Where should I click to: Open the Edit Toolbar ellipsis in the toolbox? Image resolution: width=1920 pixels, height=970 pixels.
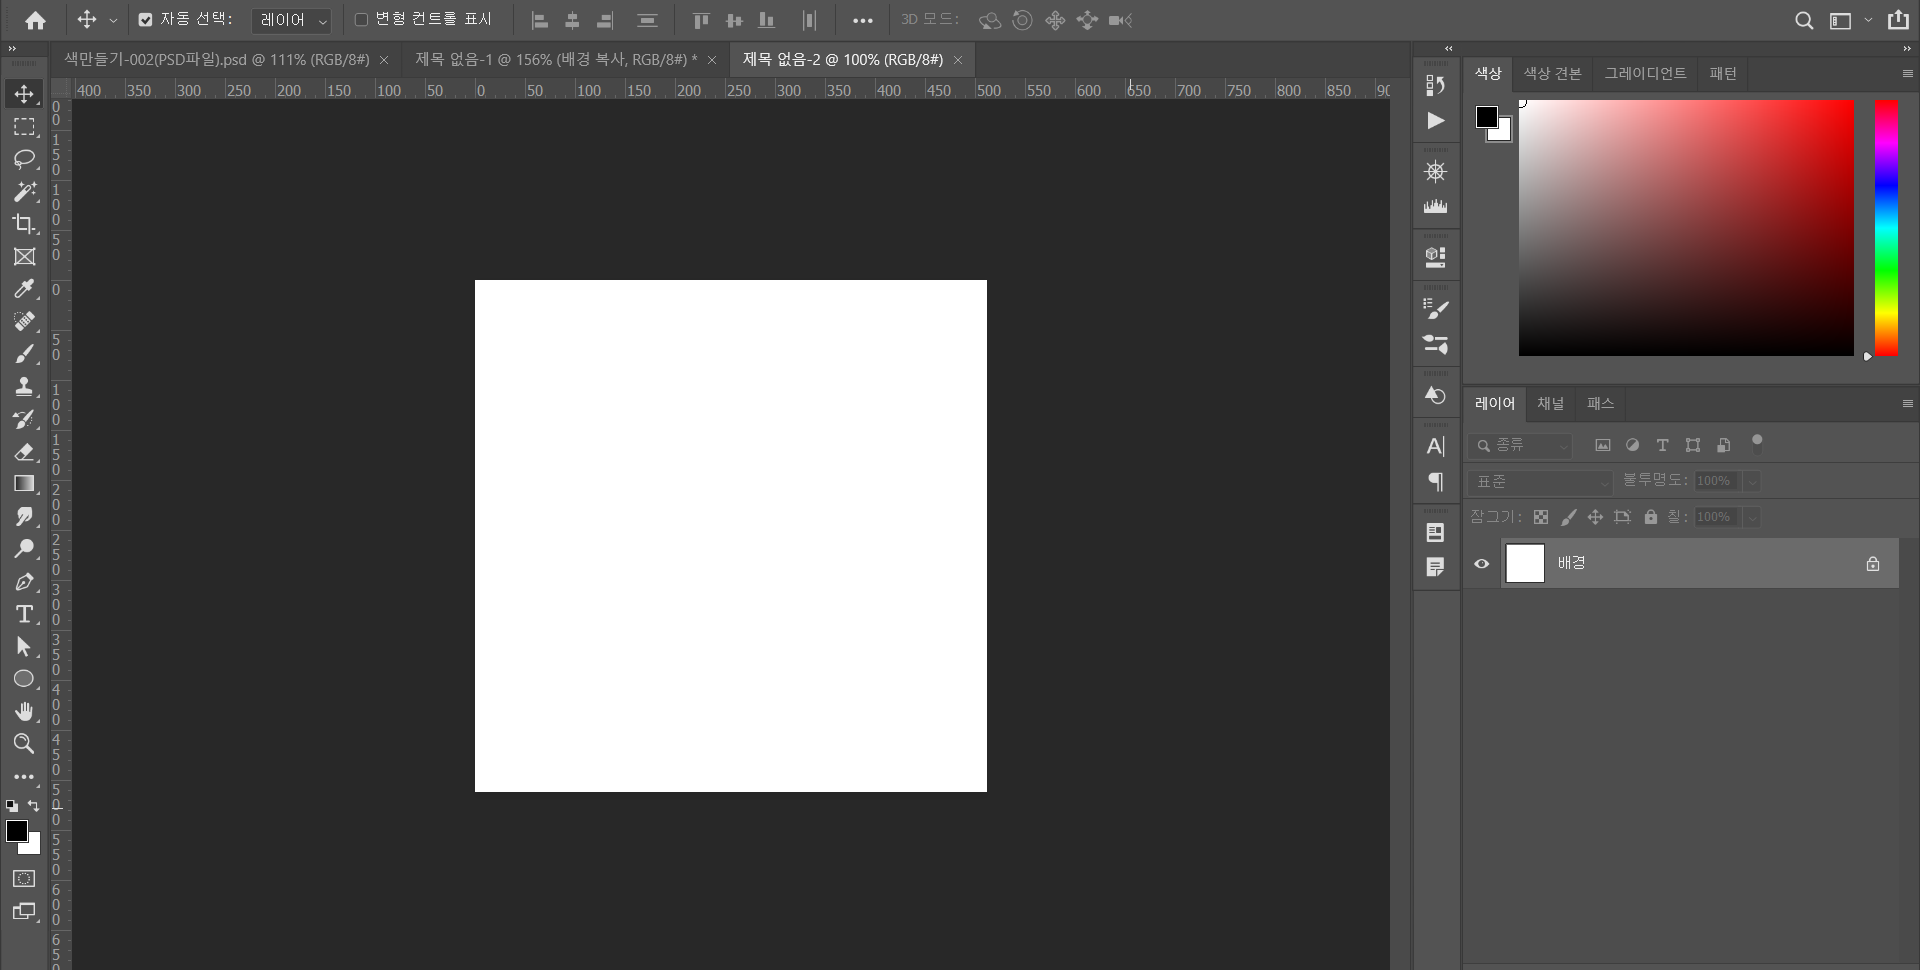(24, 777)
